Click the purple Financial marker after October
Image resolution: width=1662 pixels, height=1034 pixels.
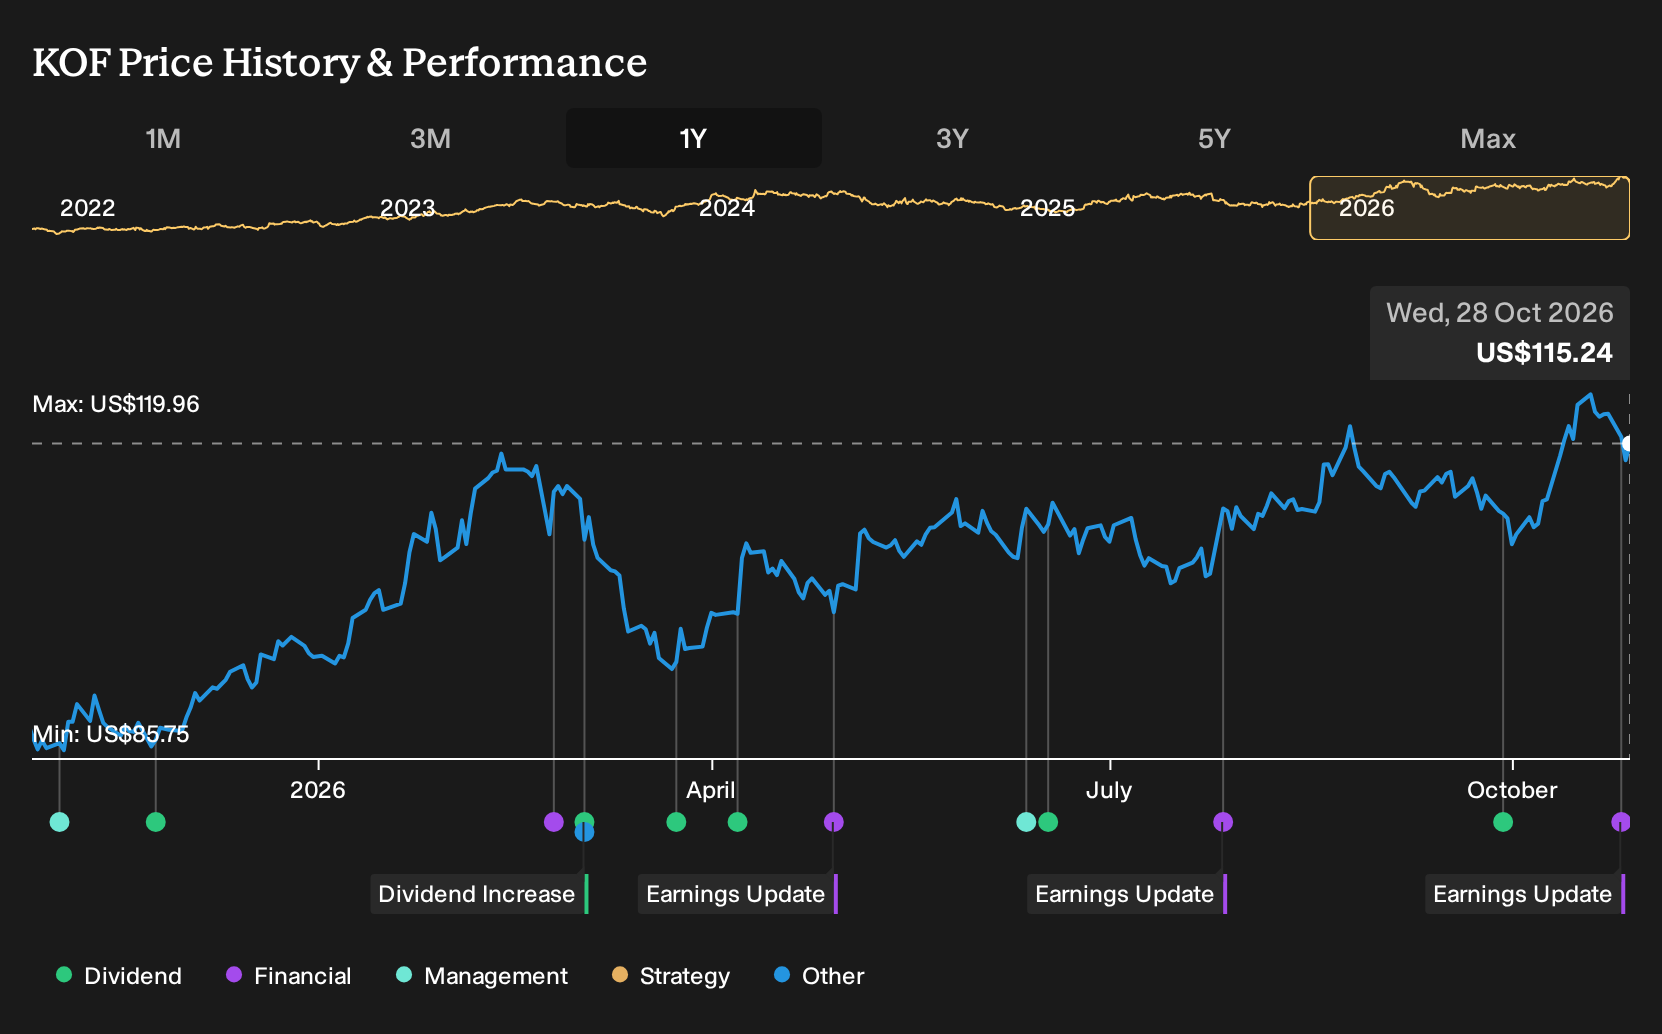1621,822
